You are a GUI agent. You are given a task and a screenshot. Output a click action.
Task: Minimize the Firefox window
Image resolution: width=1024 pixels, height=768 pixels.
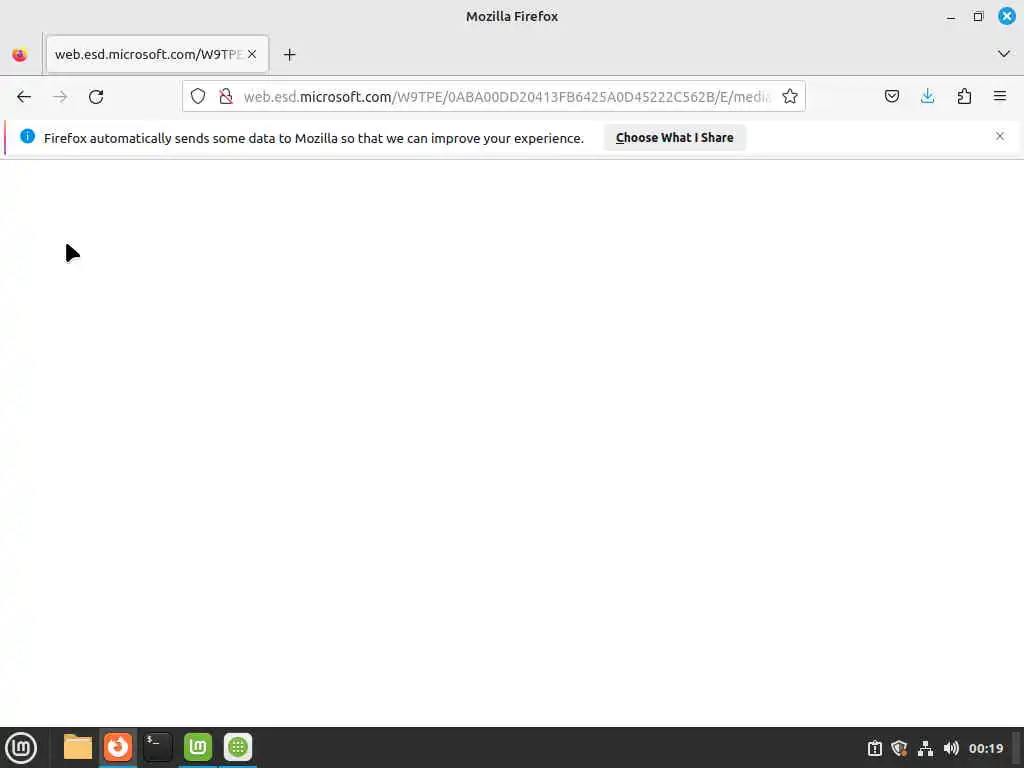[x=951, y=17]
